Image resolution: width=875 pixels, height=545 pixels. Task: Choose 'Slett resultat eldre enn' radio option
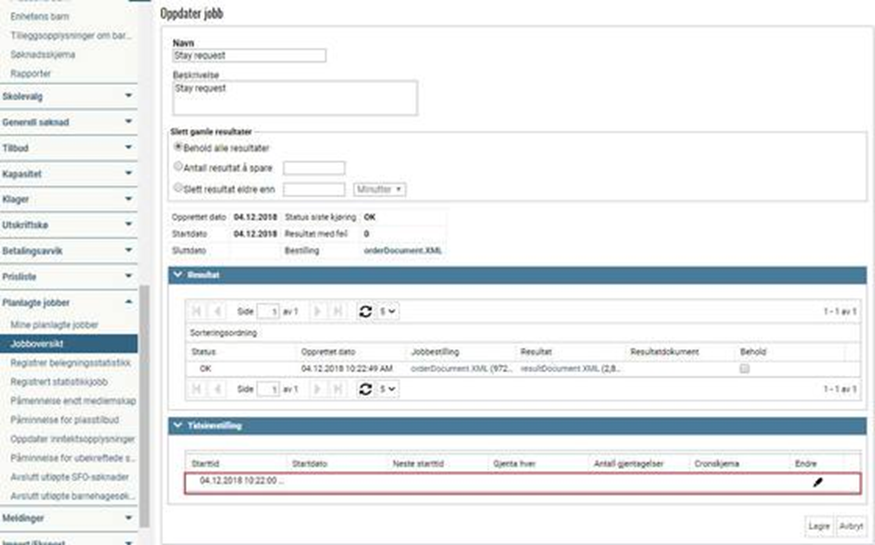tap(178, 187)
